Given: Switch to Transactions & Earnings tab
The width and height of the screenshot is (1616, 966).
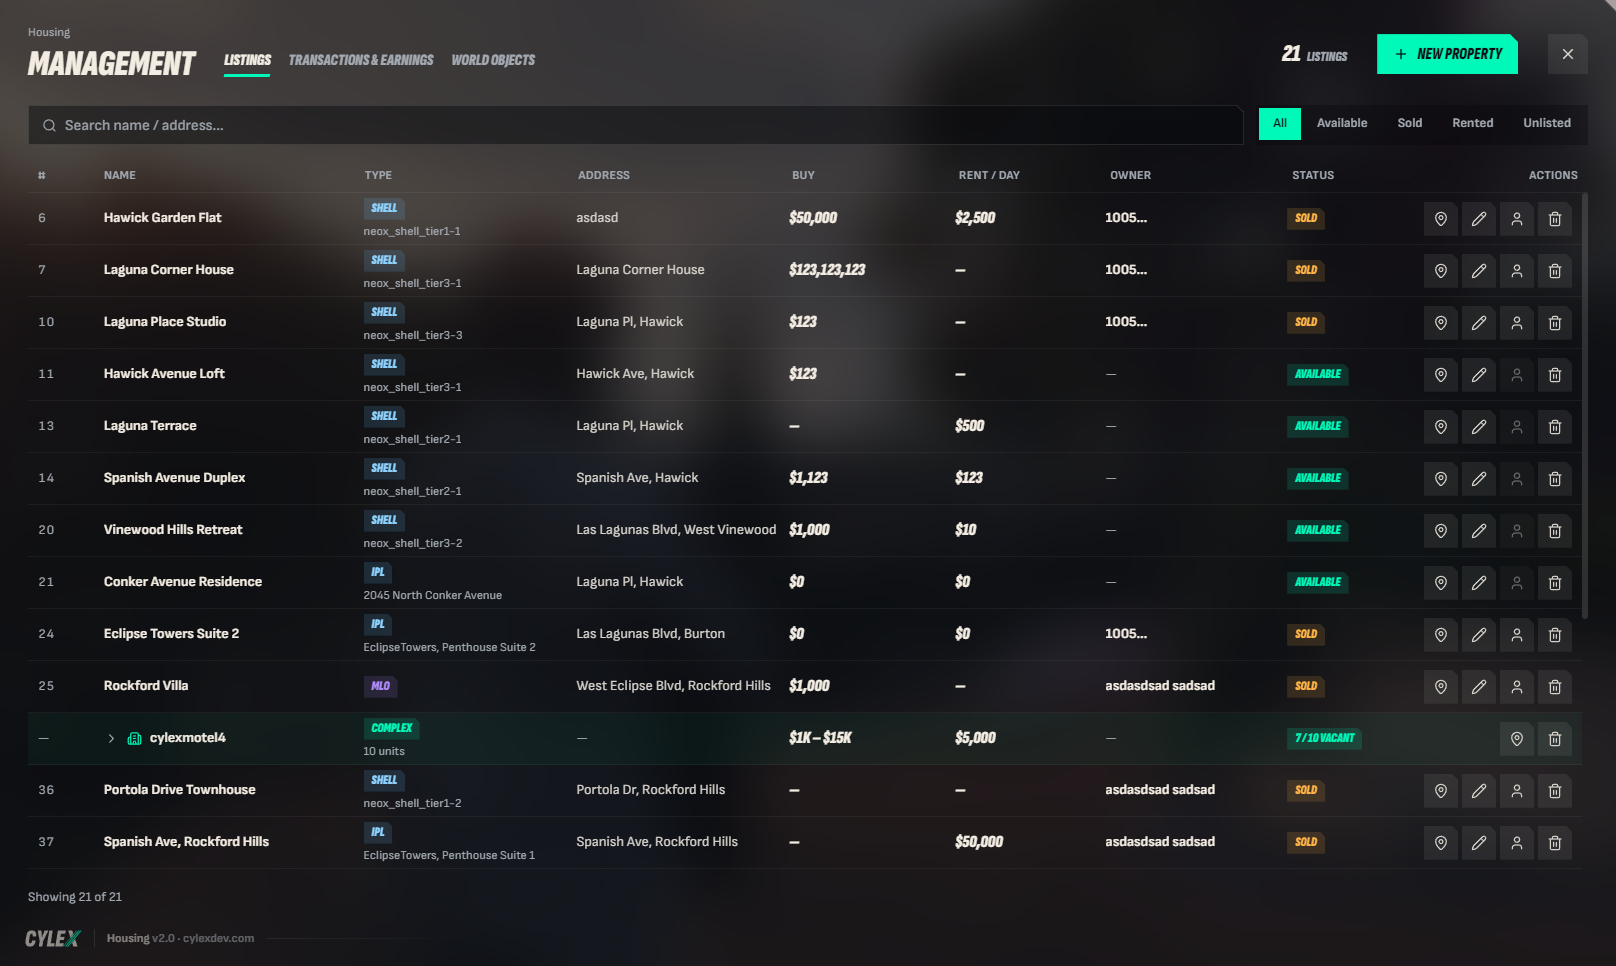Looking at the screenshot, I should click(x=361, y=60).
